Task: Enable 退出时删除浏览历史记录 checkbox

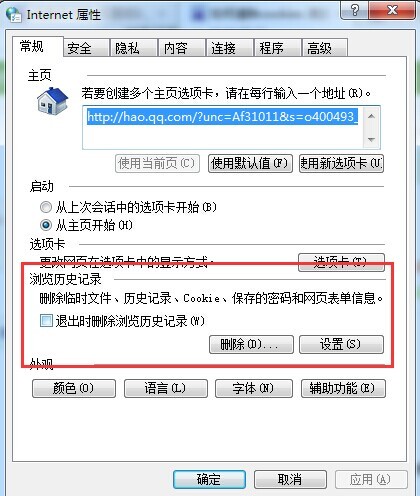Action: tap(46, 321)
